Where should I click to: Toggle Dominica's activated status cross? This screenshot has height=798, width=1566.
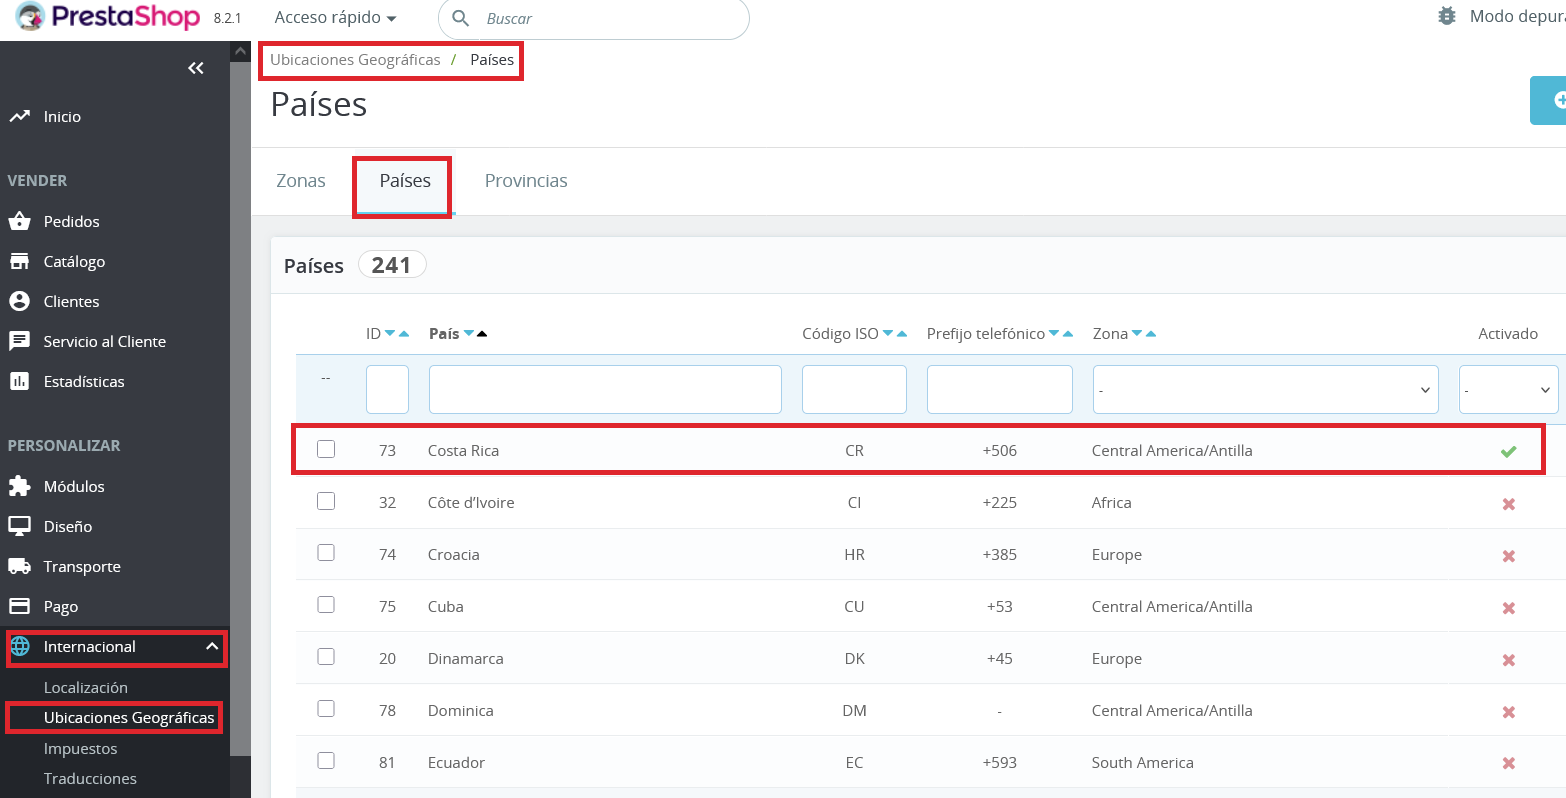click(x=1509, y=712)
